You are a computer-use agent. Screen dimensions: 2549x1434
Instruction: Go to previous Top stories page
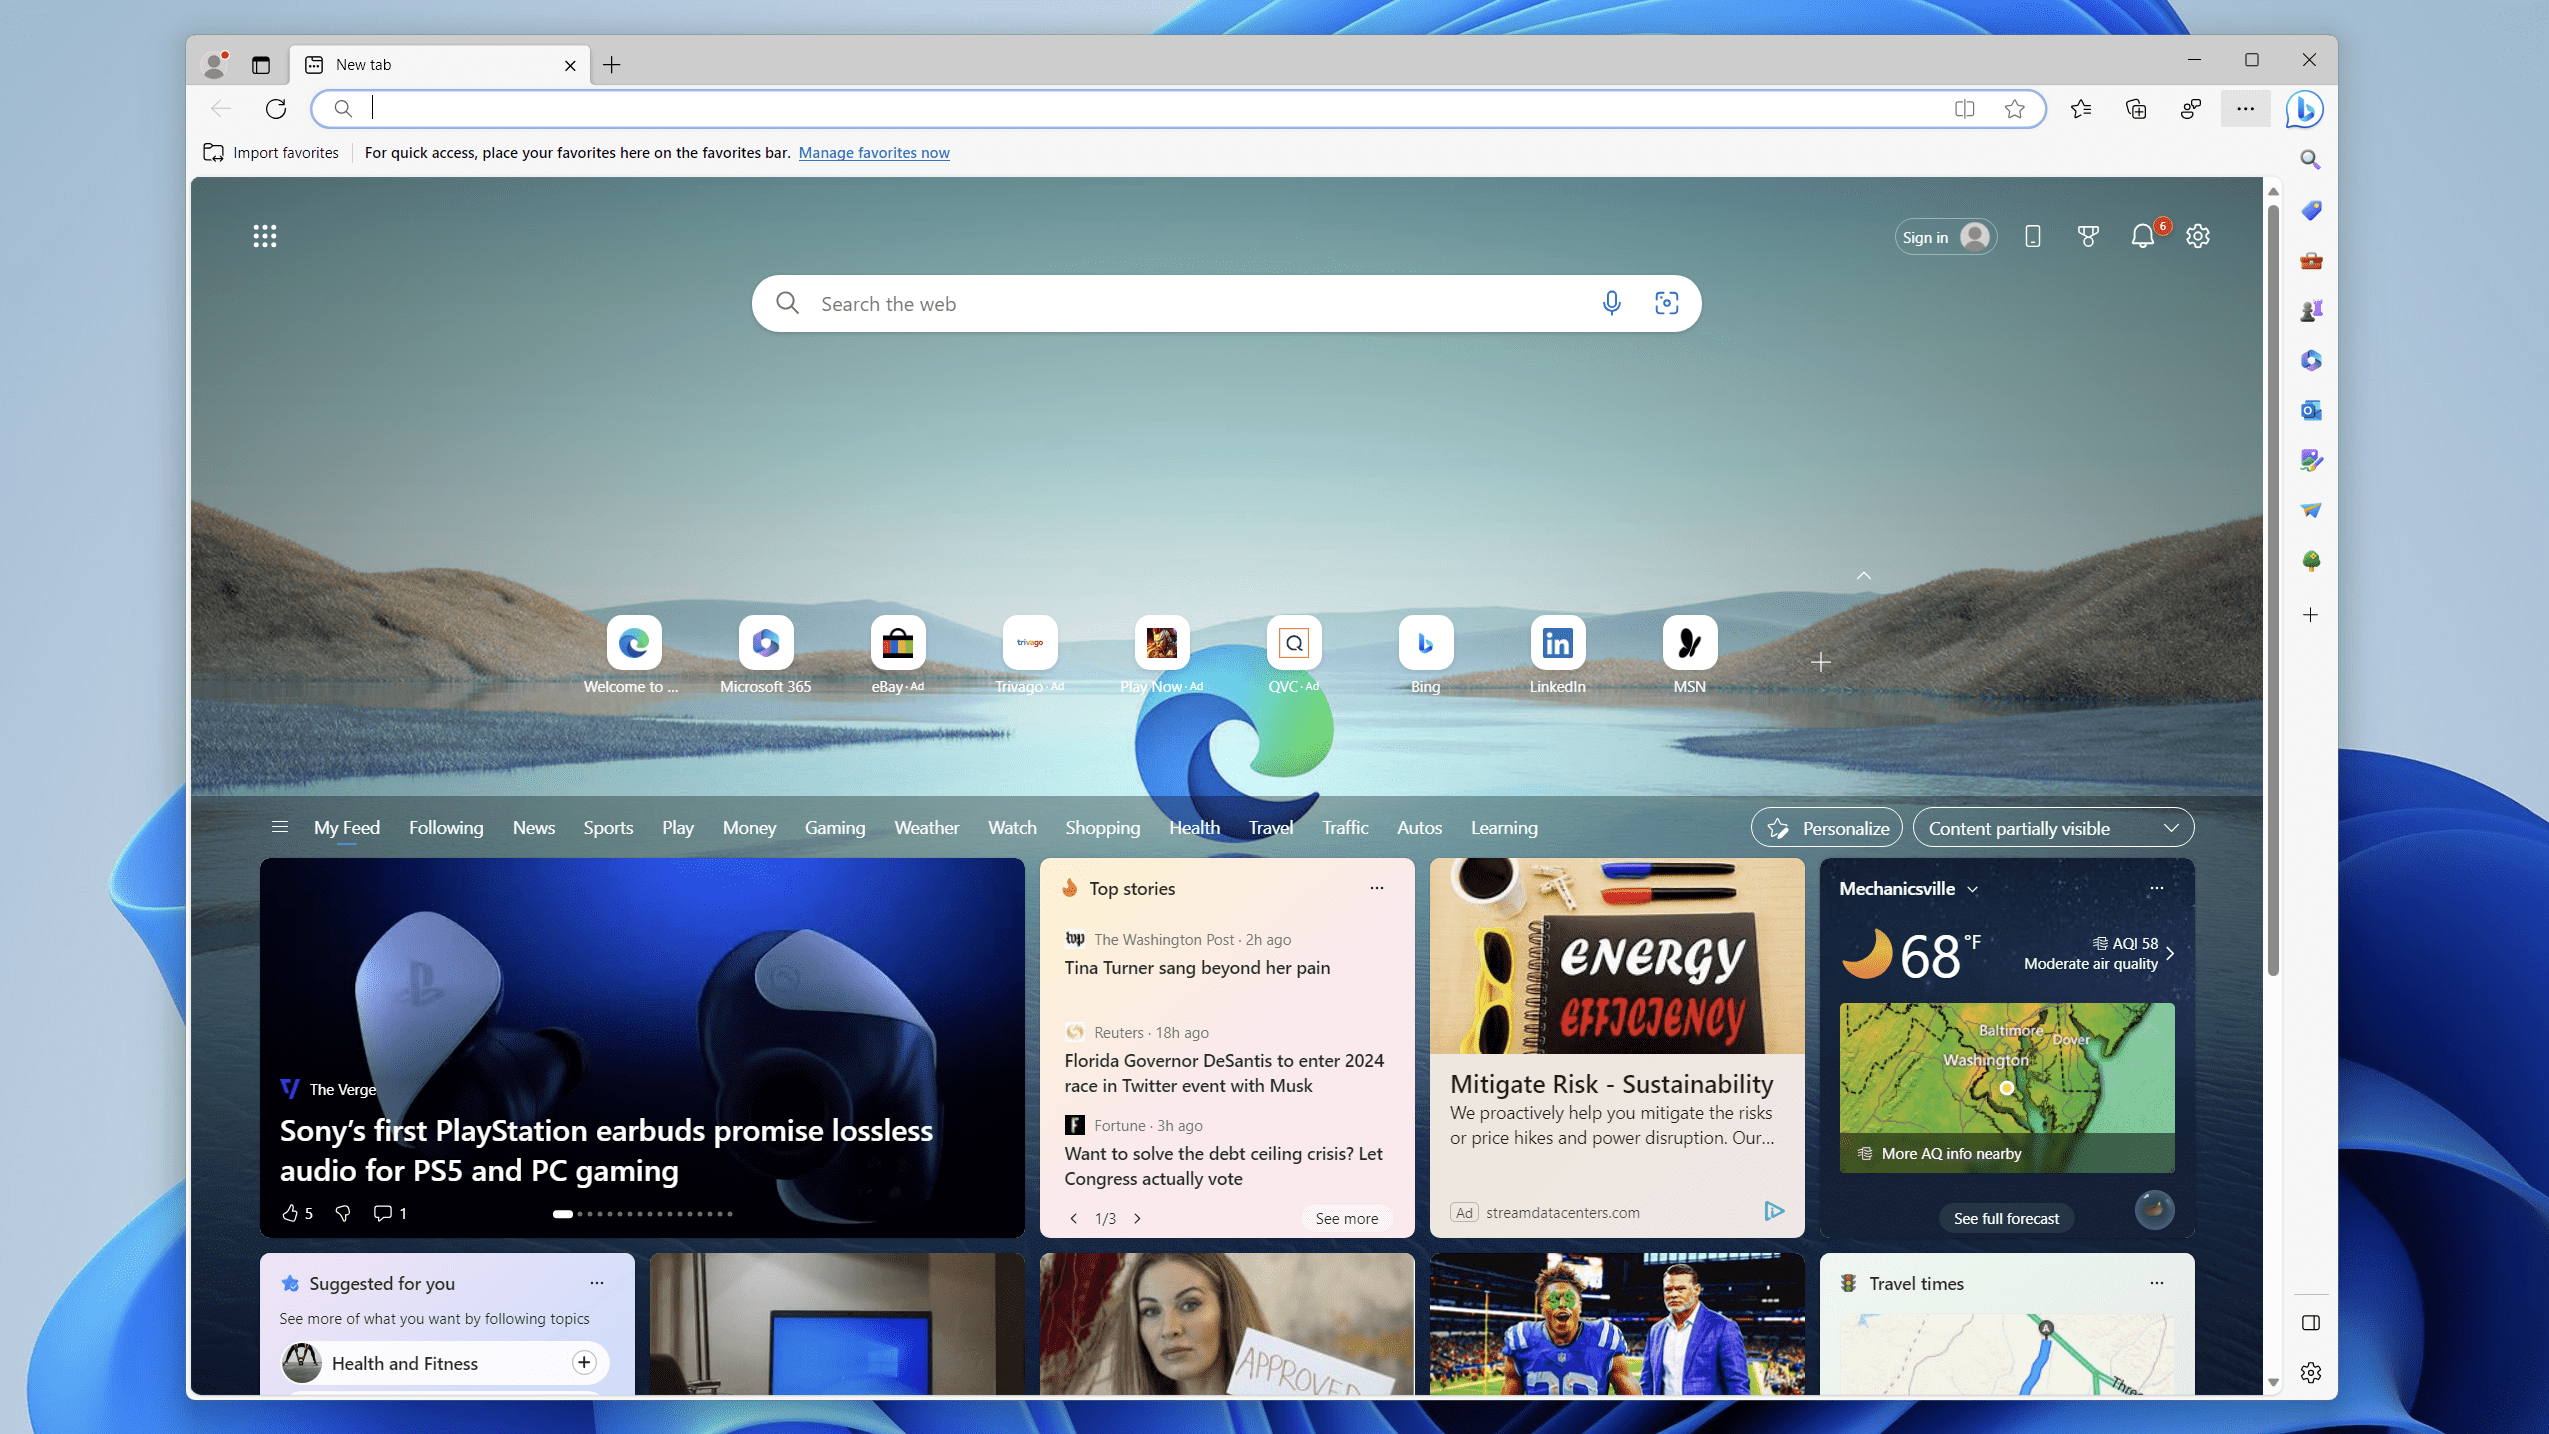click(1073, 1218)
